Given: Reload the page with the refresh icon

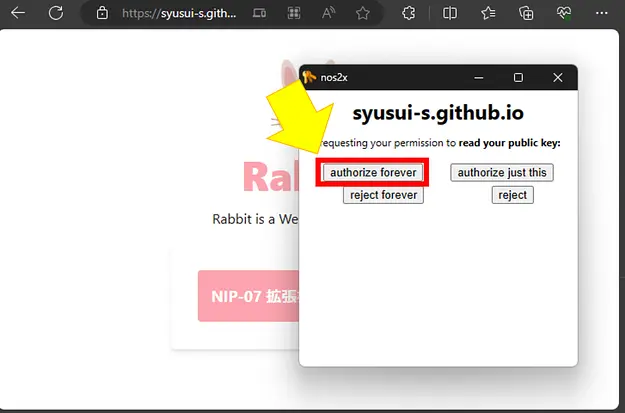Looking at the screenshot, I should pyautogui.click(x=56, y=13).
